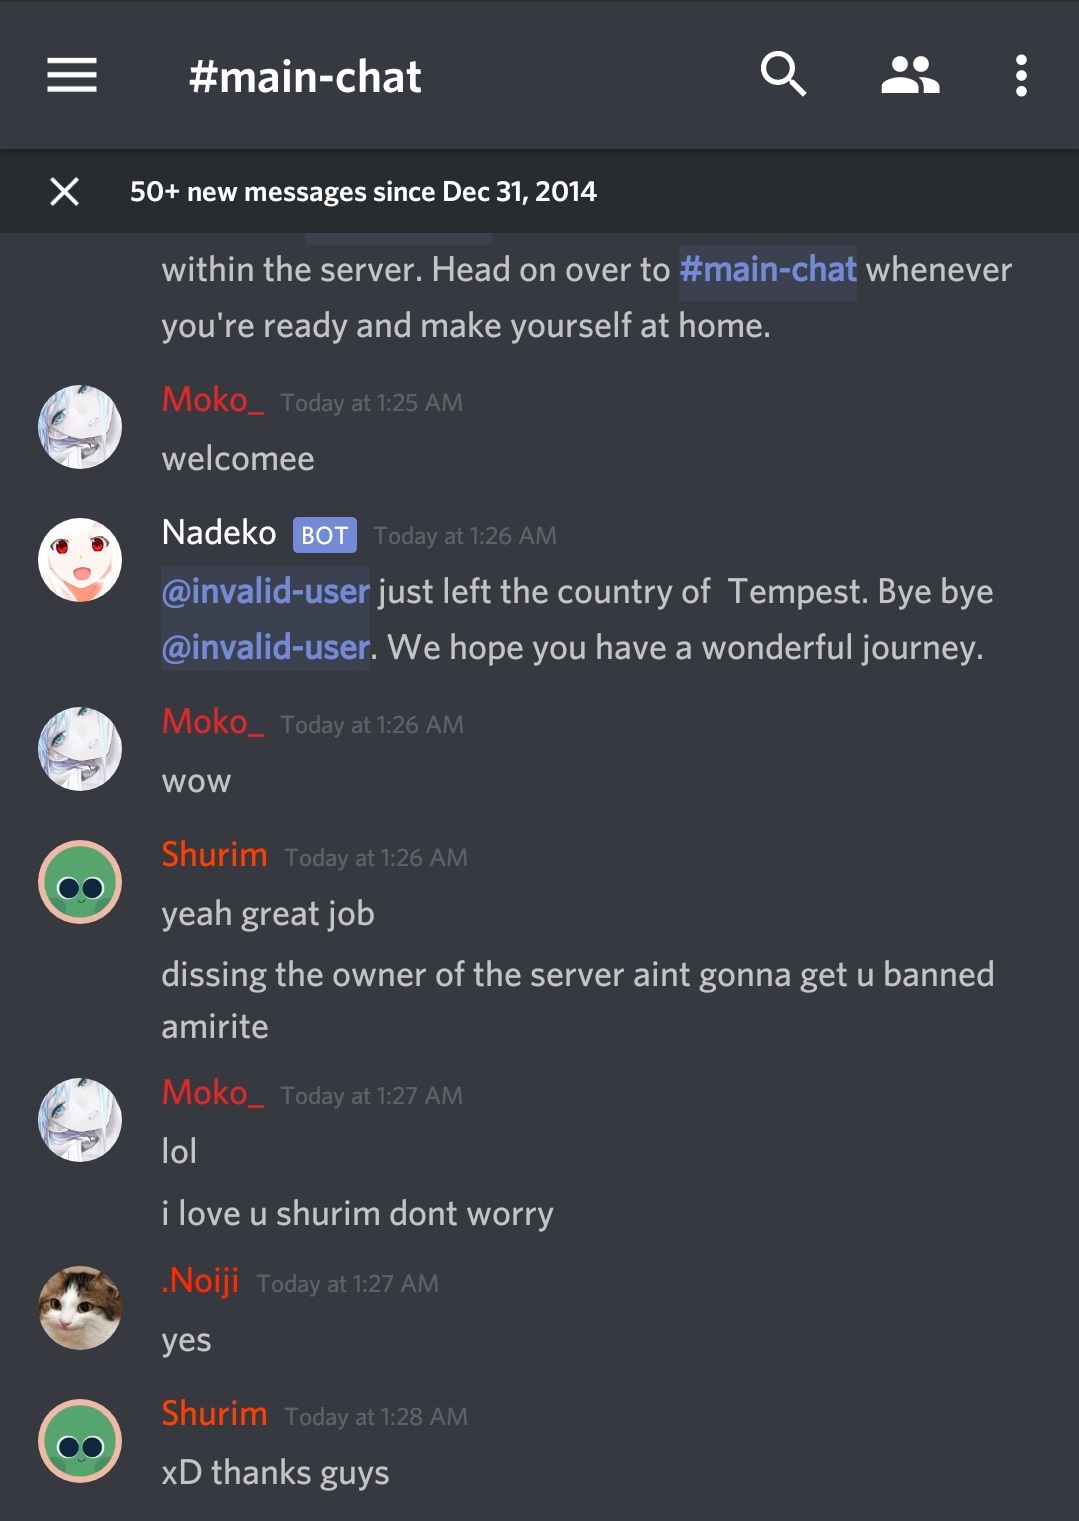This screenshot has width=1079, height=1521.
Task: Open Moko_'s avatar beside 'welcomee'
Action: point(80,427)
